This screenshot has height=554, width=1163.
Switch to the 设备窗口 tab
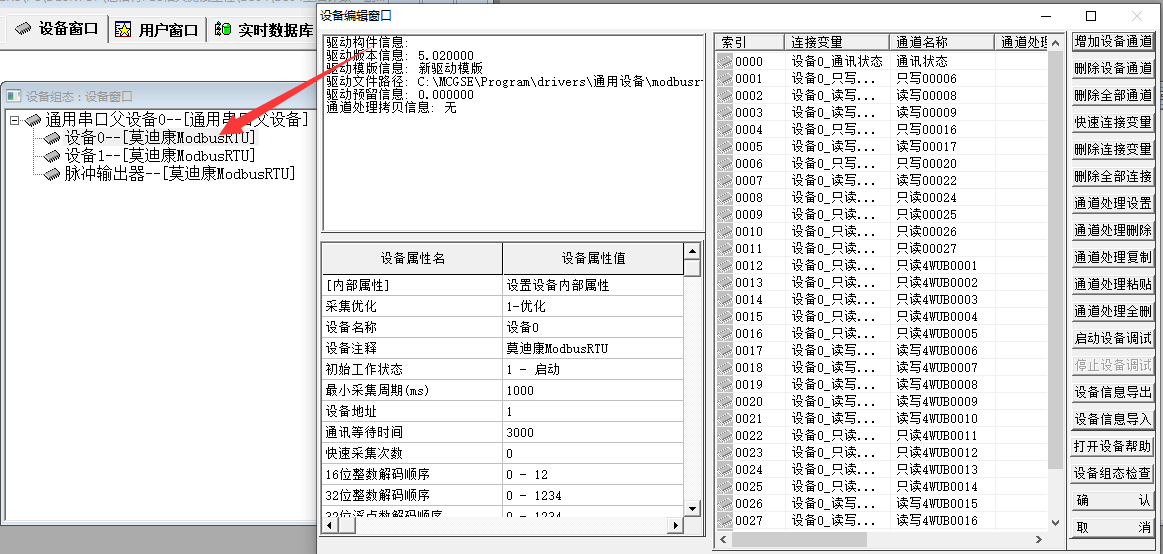57,29
